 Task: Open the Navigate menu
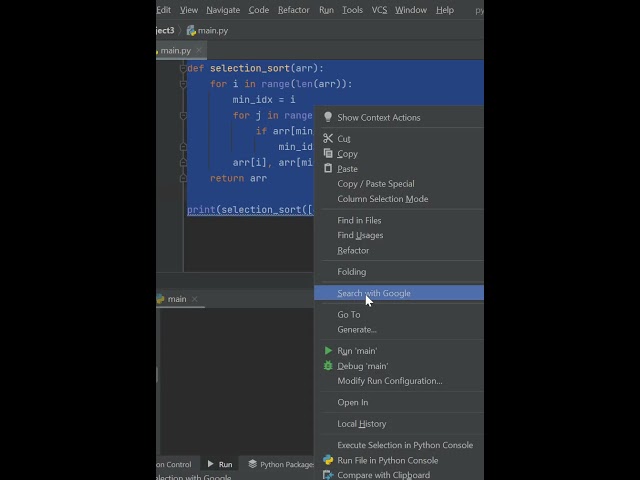223,10
